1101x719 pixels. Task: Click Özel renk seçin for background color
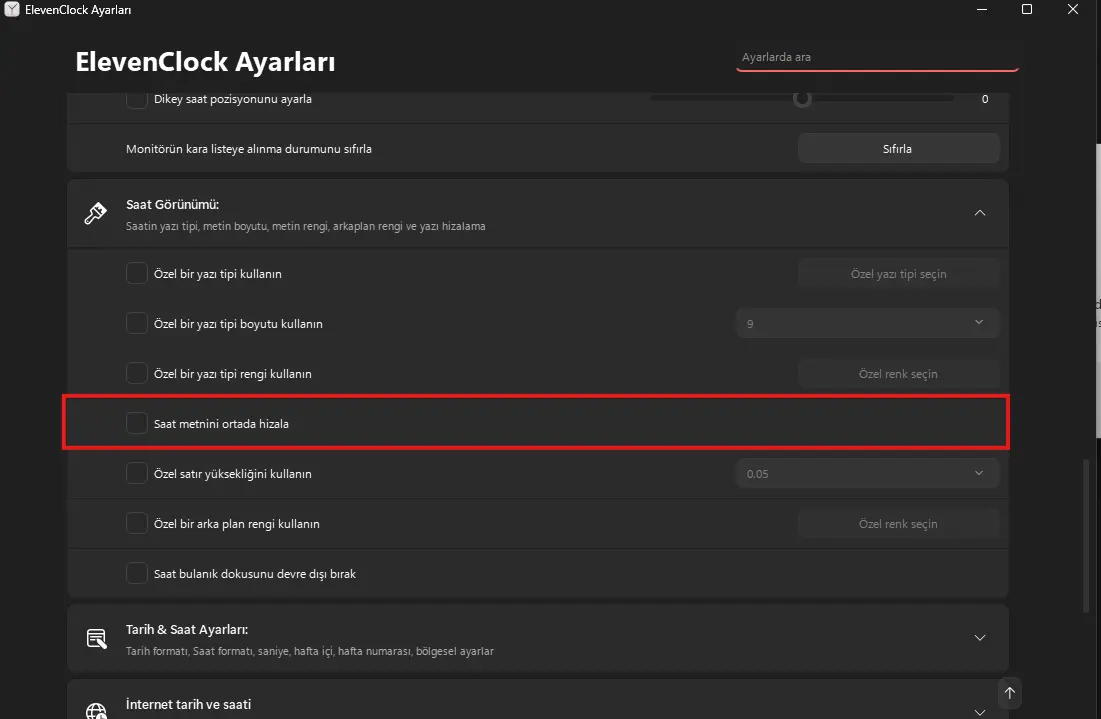(x=898, y=524)
